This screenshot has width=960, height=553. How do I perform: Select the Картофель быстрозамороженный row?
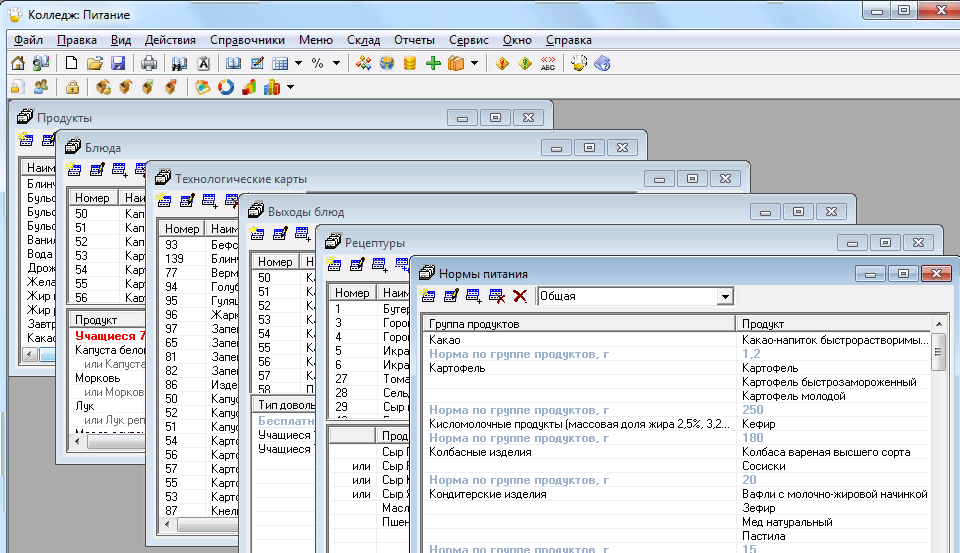pyautogui.click(x=829, y=382)
